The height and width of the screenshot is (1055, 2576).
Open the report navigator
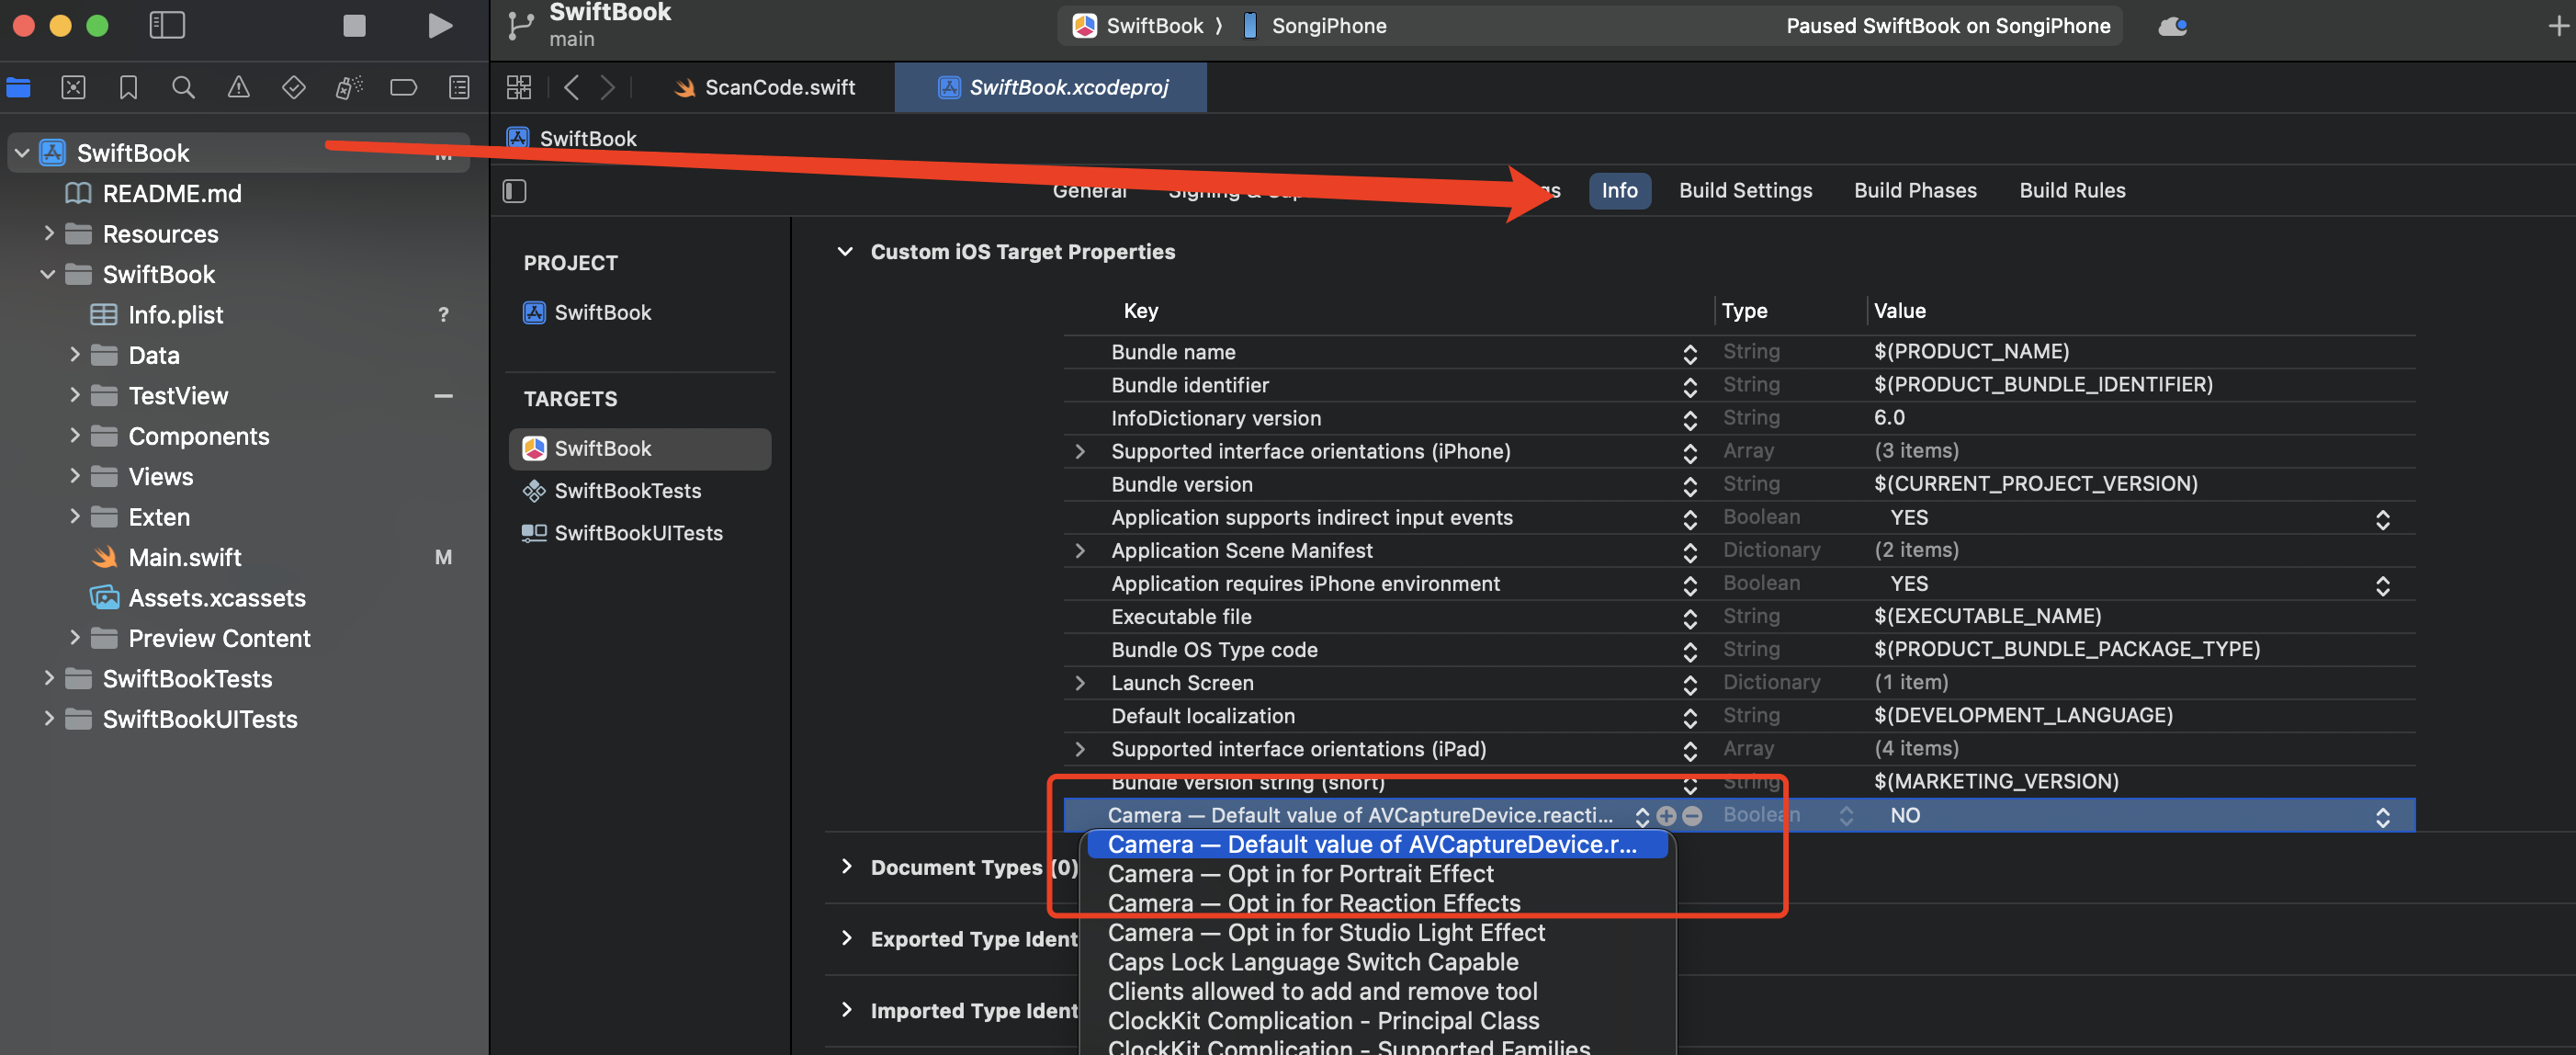(x=459, y=87)
